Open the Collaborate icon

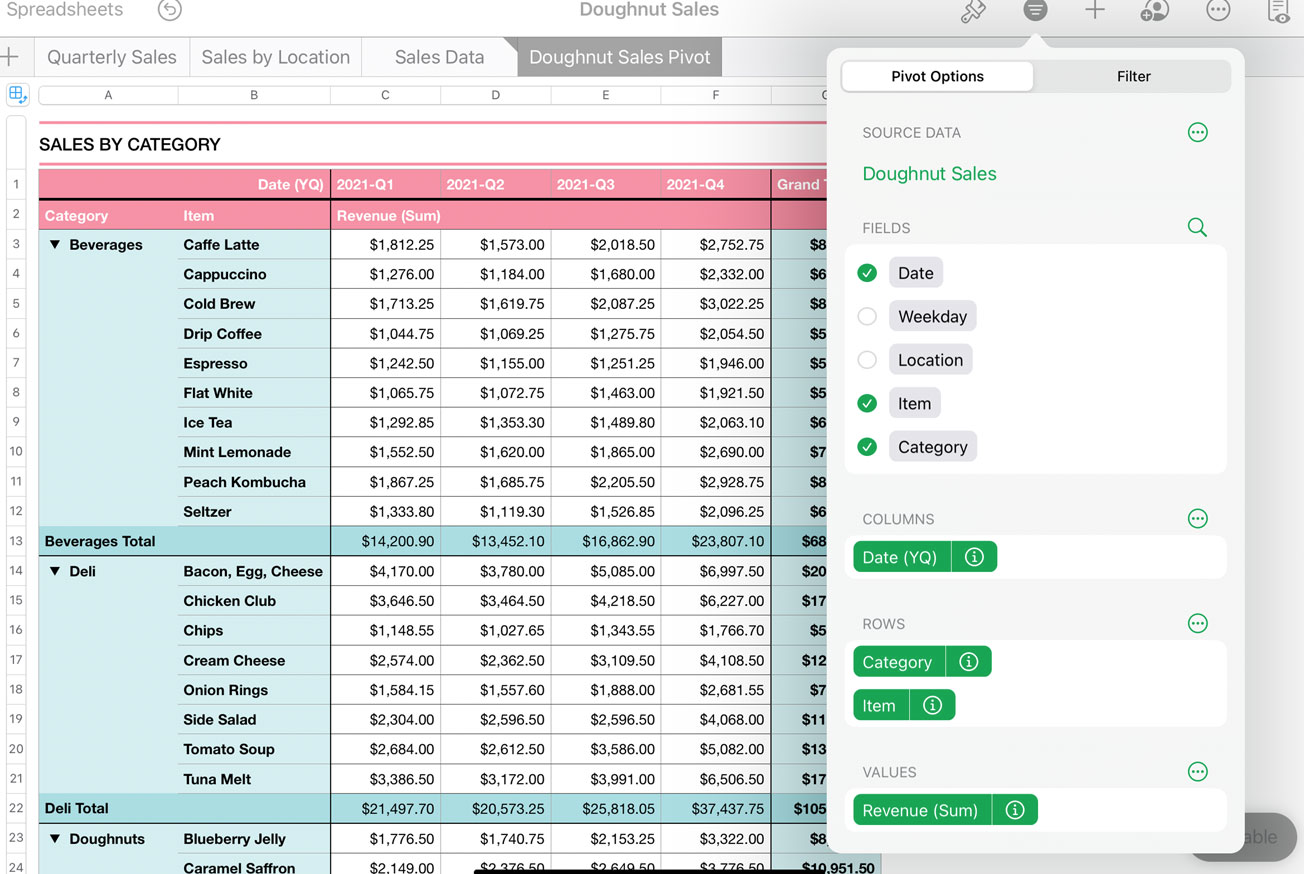click(1154, 11)
